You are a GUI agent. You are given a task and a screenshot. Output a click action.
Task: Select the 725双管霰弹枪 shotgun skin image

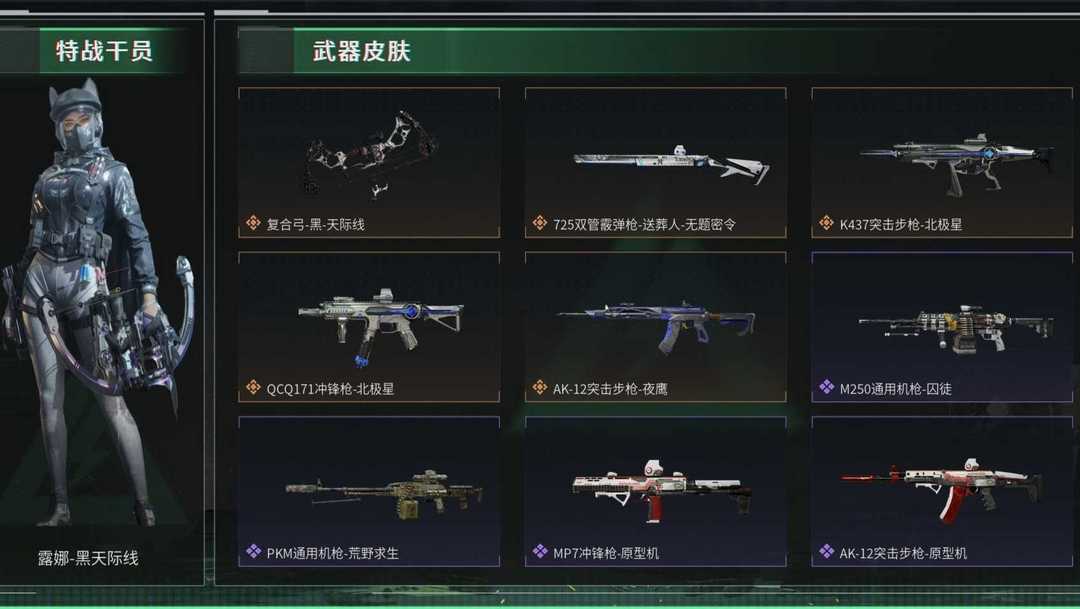[671, 165]
